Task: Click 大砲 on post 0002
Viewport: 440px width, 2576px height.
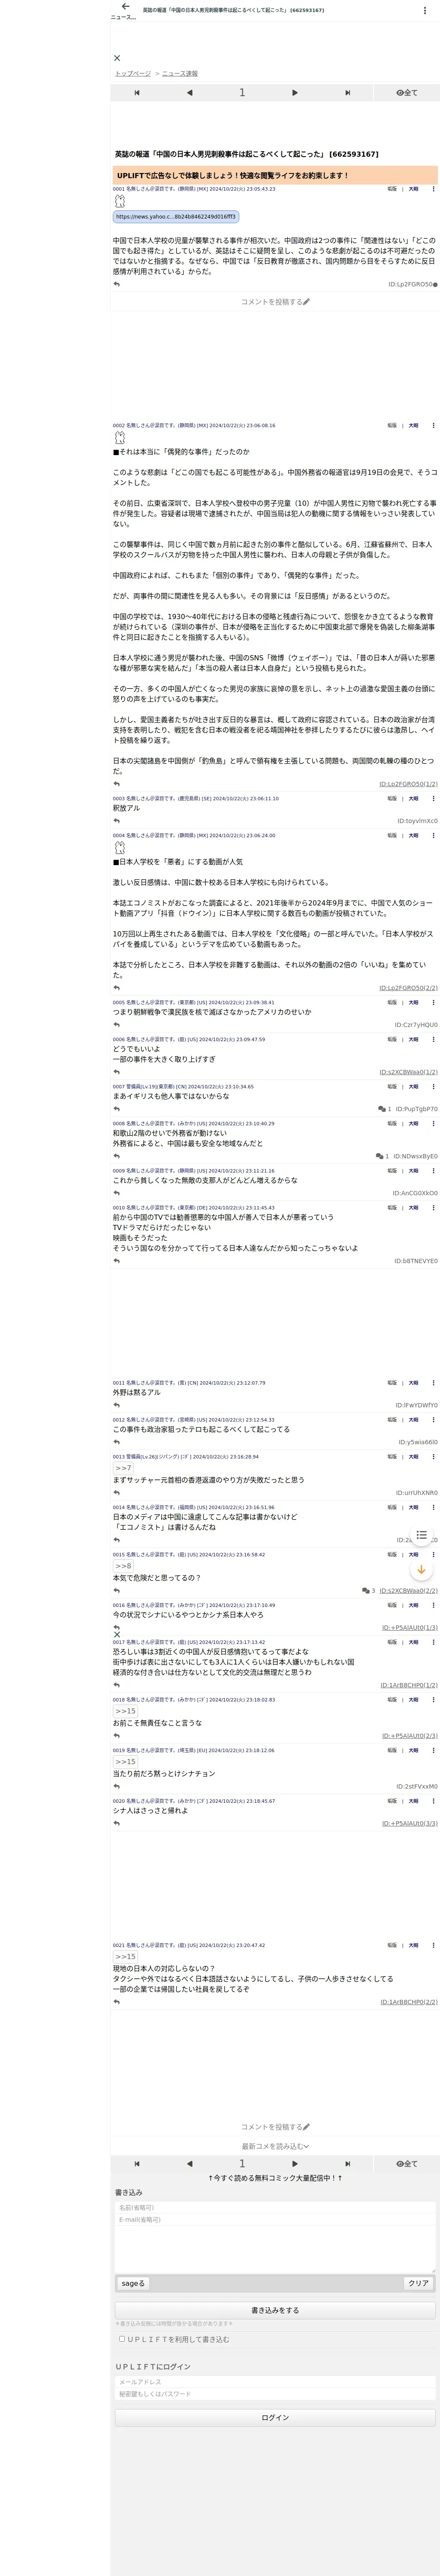Action: coord(413,425)
